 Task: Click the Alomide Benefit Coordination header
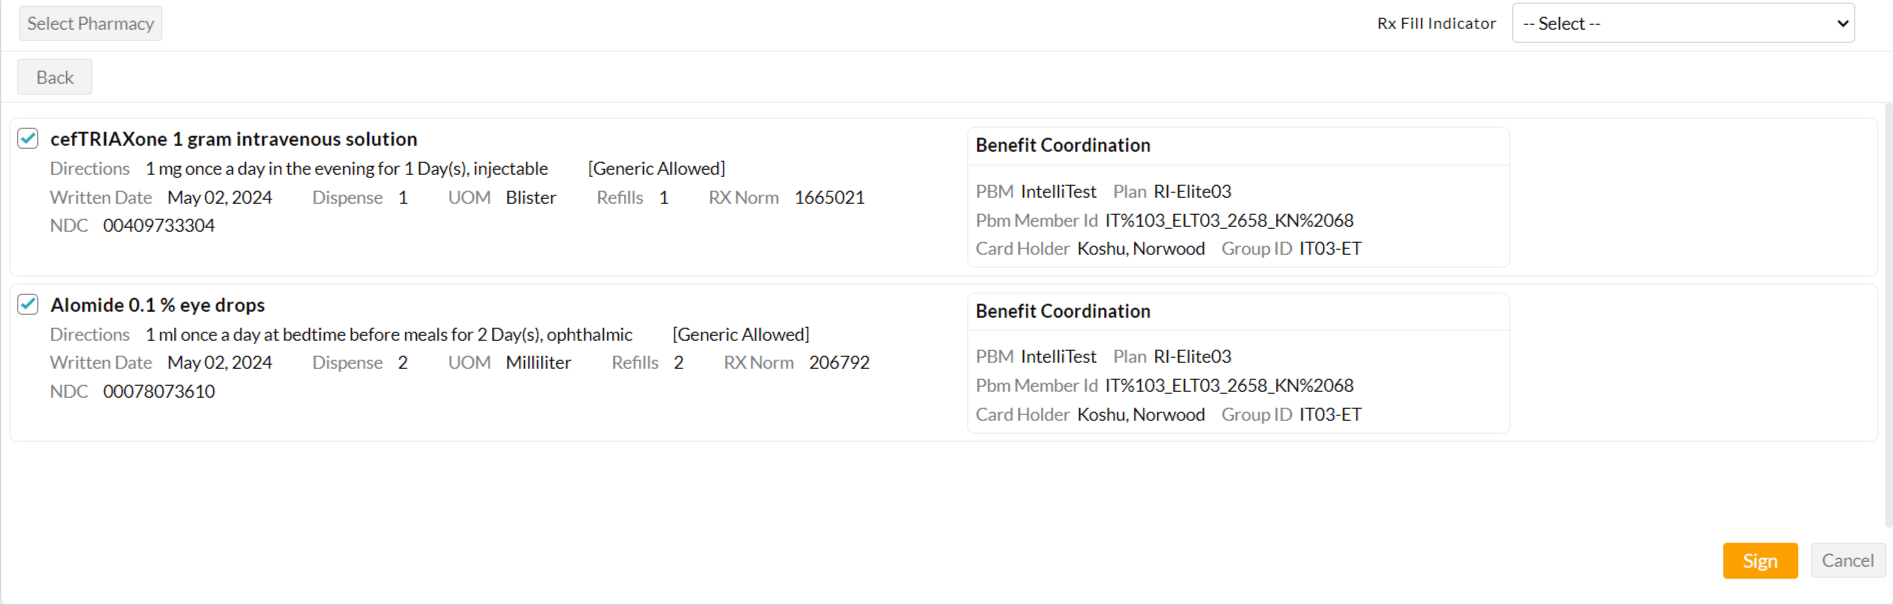tap(1063, 311)
